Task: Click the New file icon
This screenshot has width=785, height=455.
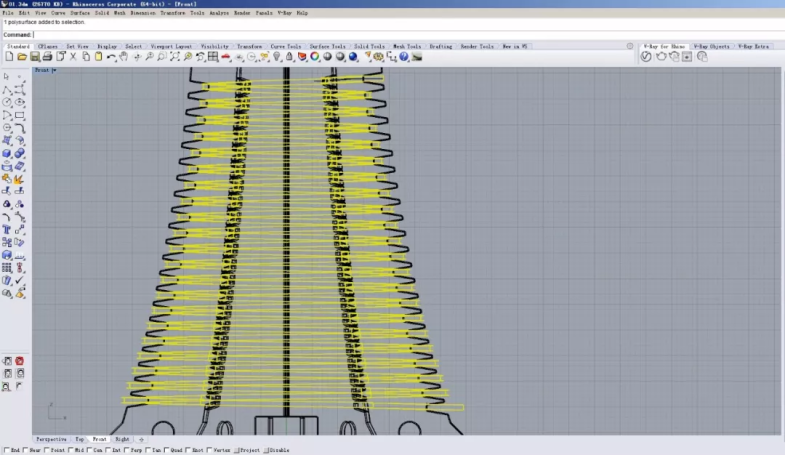Action: [x=8, y=57]
